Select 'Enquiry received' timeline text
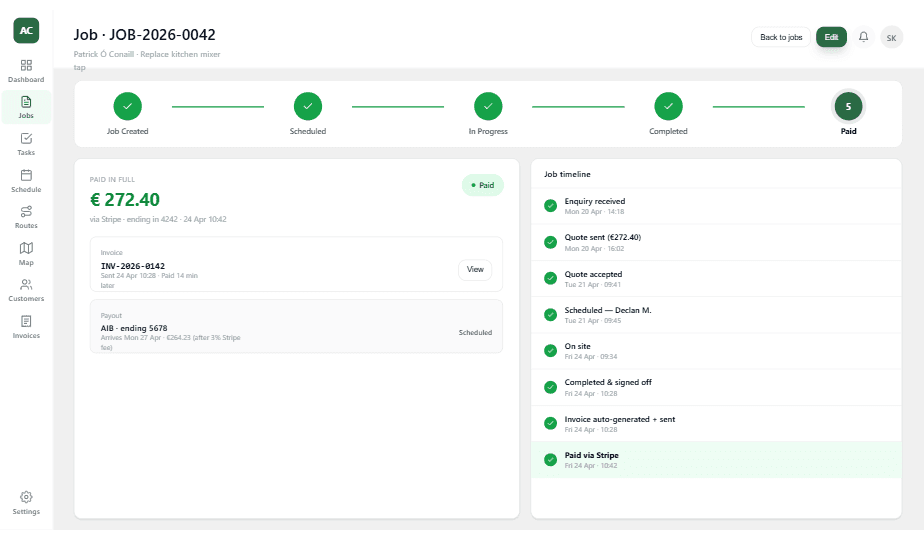924x540 pixels. [595, 201]
